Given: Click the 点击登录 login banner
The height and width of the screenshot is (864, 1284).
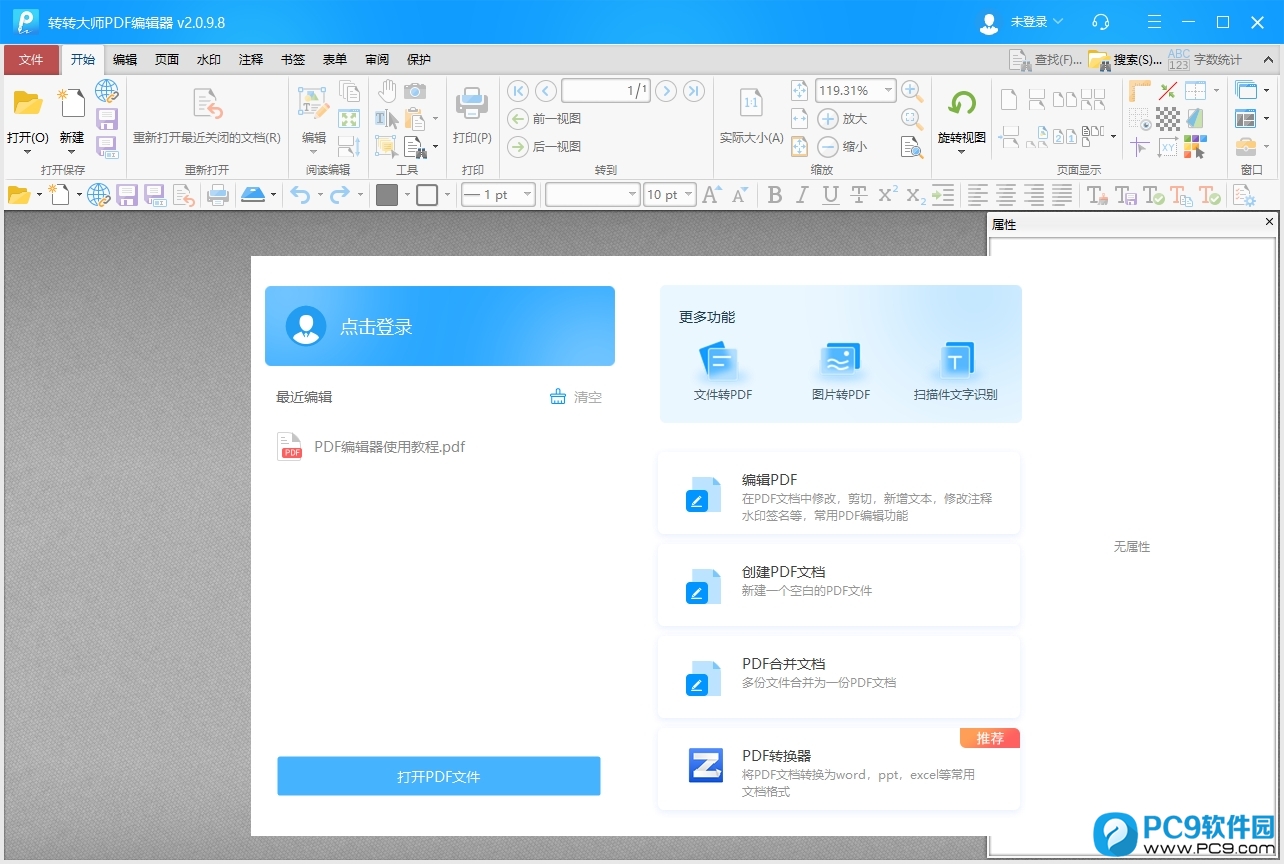Looking at the screenshot, I should coord(440,326).
